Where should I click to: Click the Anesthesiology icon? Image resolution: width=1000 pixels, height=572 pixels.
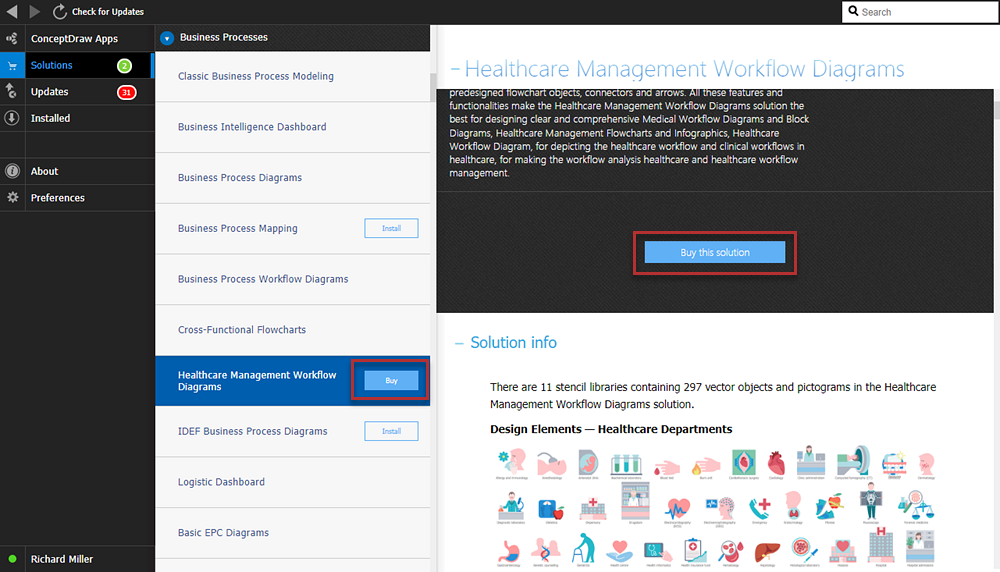coord(552,464)
